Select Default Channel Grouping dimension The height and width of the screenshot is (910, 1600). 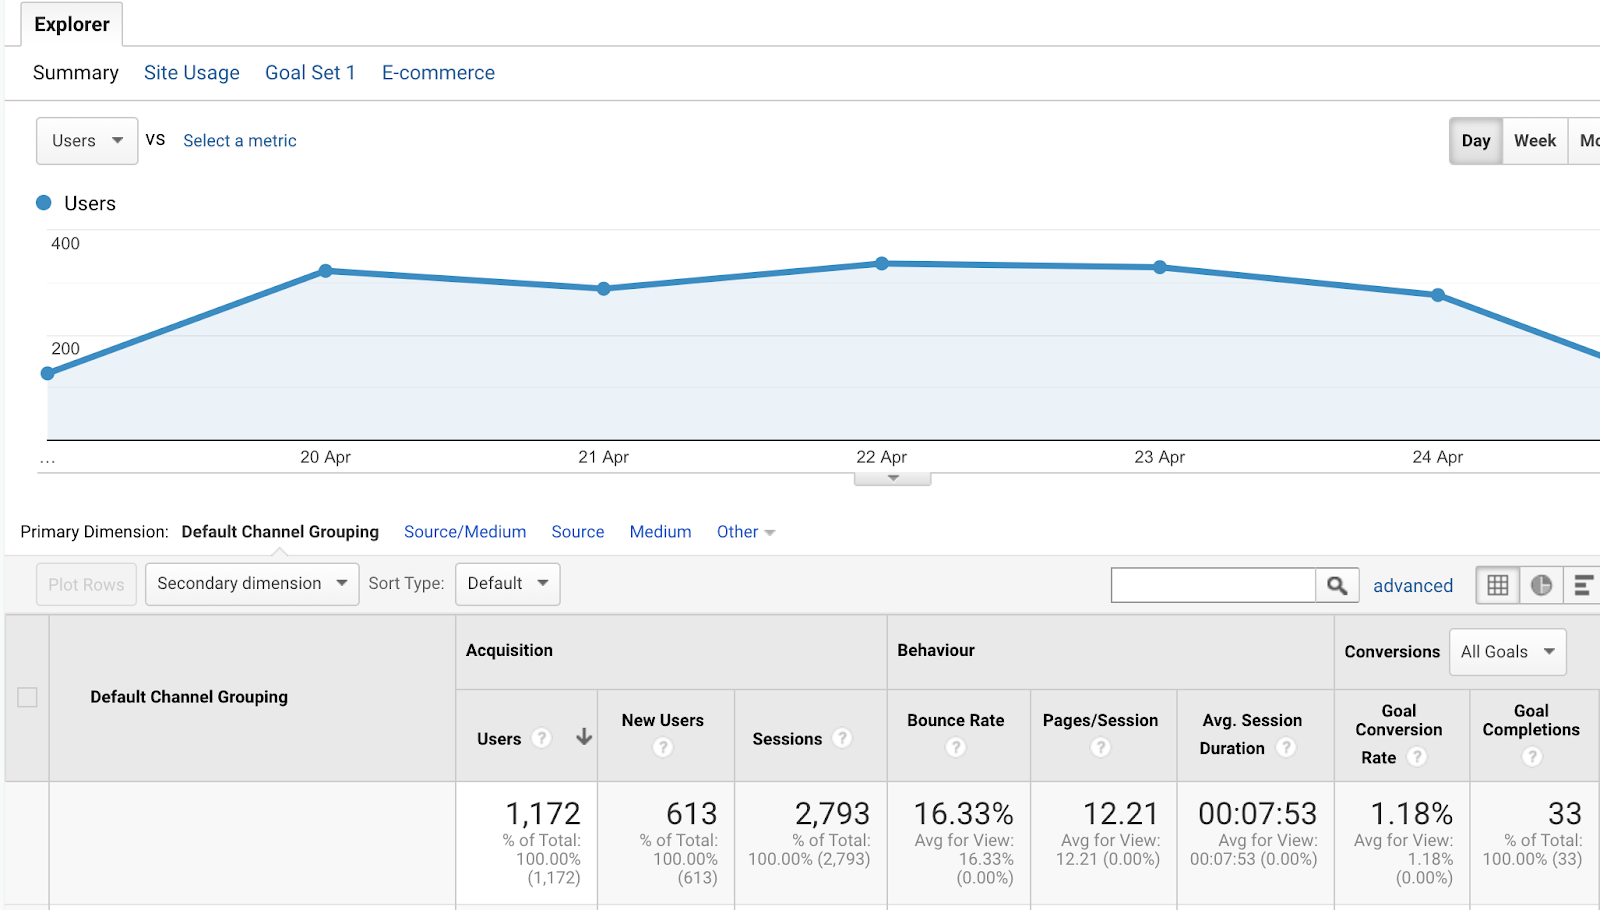[280, 532]
